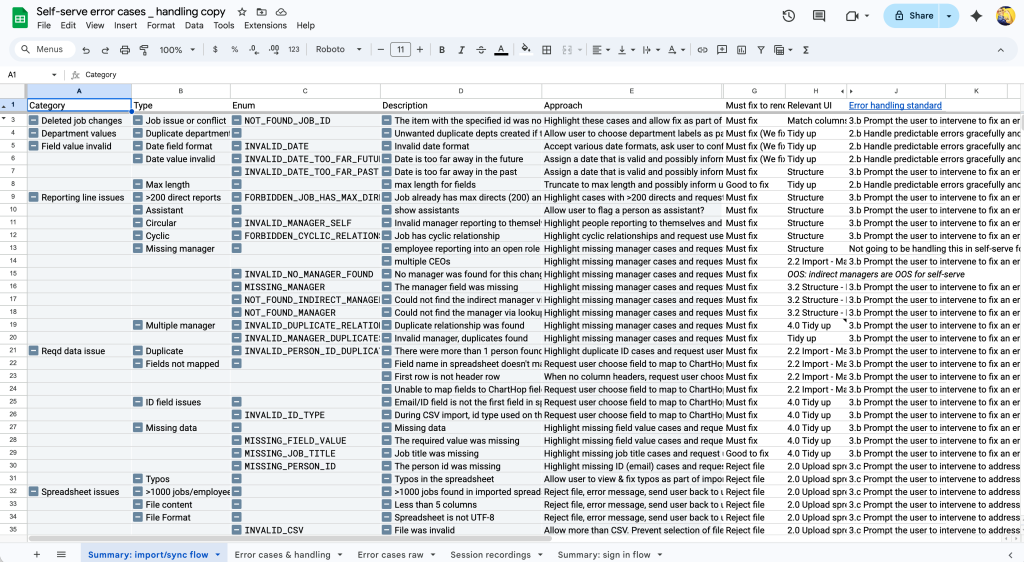The image size is (1024, 562).
Task: Open the functions sigma menu
Action: pyautogui.click(x=806, y=50)
